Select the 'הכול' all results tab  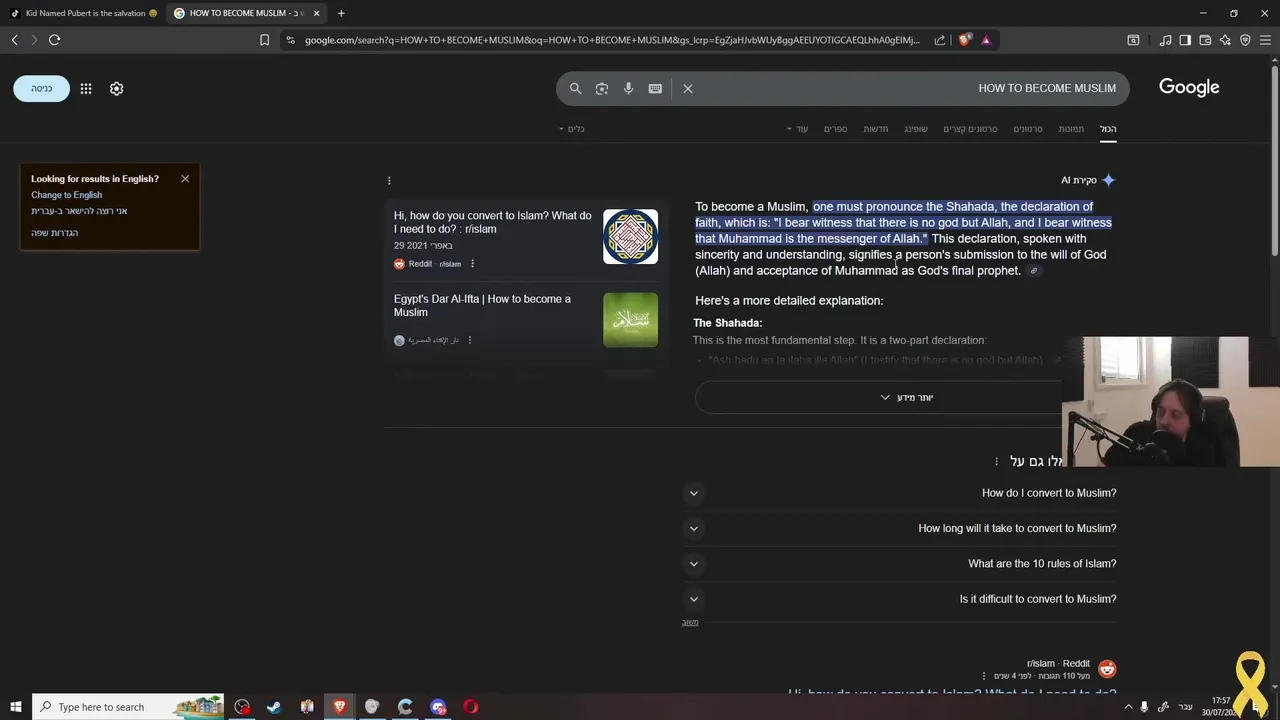click(x=1108, y=129)
